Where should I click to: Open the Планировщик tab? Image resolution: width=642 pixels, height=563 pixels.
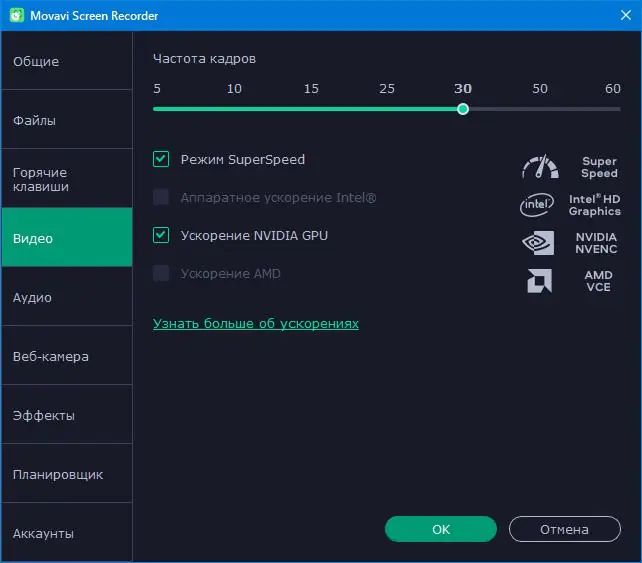point(67,474)
